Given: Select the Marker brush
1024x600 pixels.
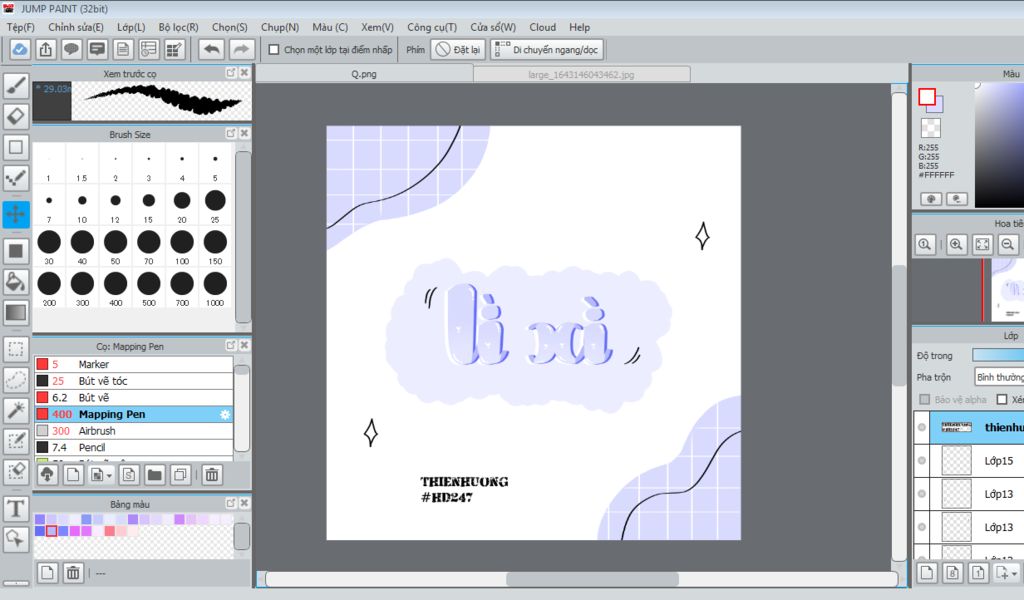Looking at the screenshot, I should coord(134,364).
